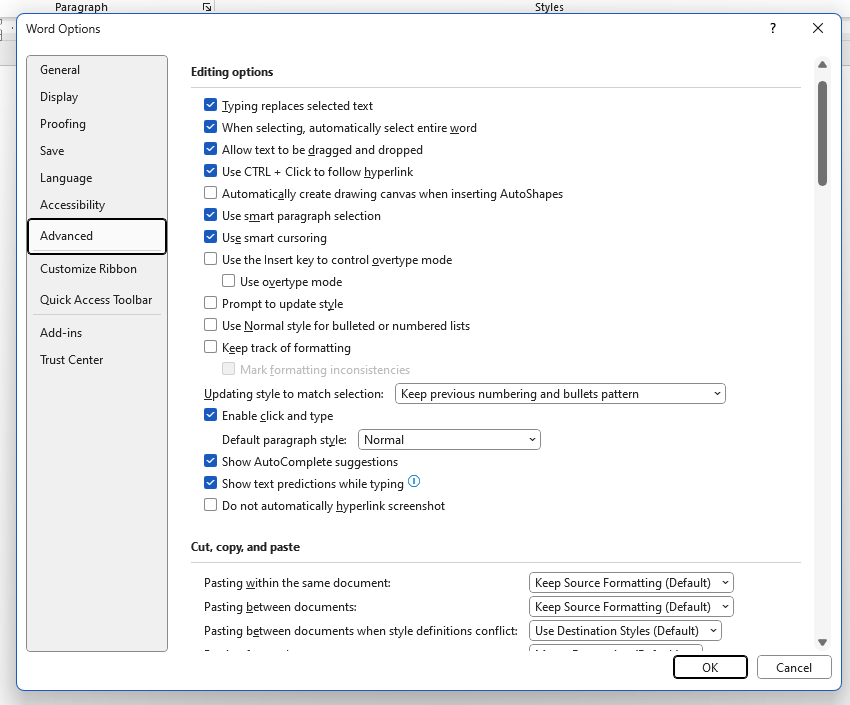Viewport: 850px width, 705px height.
Task: Select the General category
Action: [x=96, y=70]
